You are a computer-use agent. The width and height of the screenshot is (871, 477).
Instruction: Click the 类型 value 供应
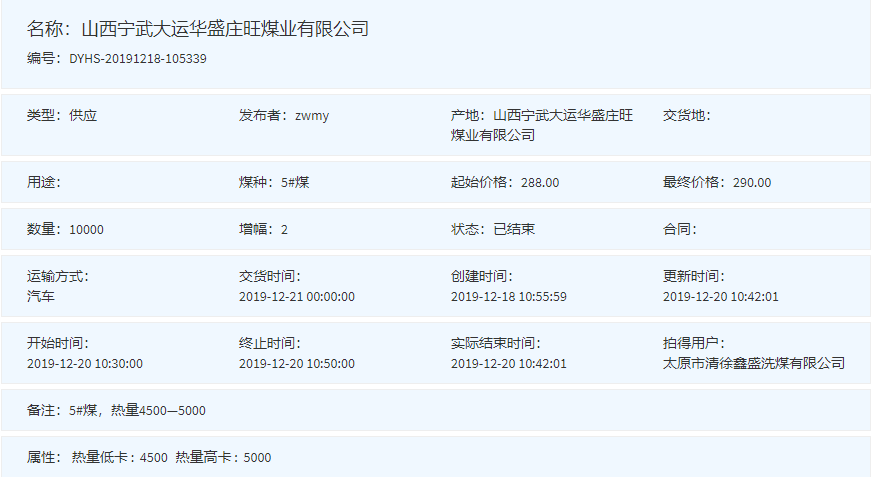pos(83,116)
